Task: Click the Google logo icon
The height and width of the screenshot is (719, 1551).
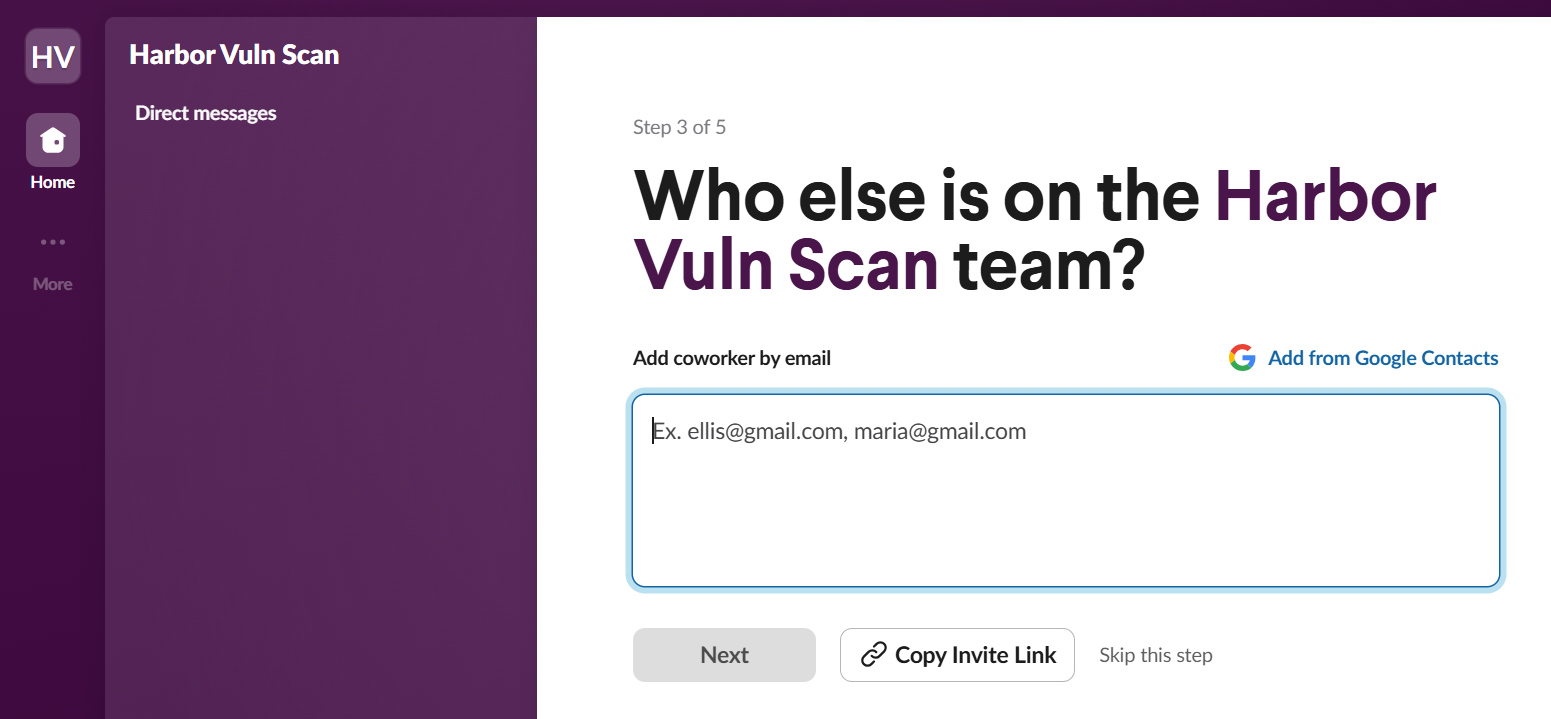Action: pos(1242,358)
